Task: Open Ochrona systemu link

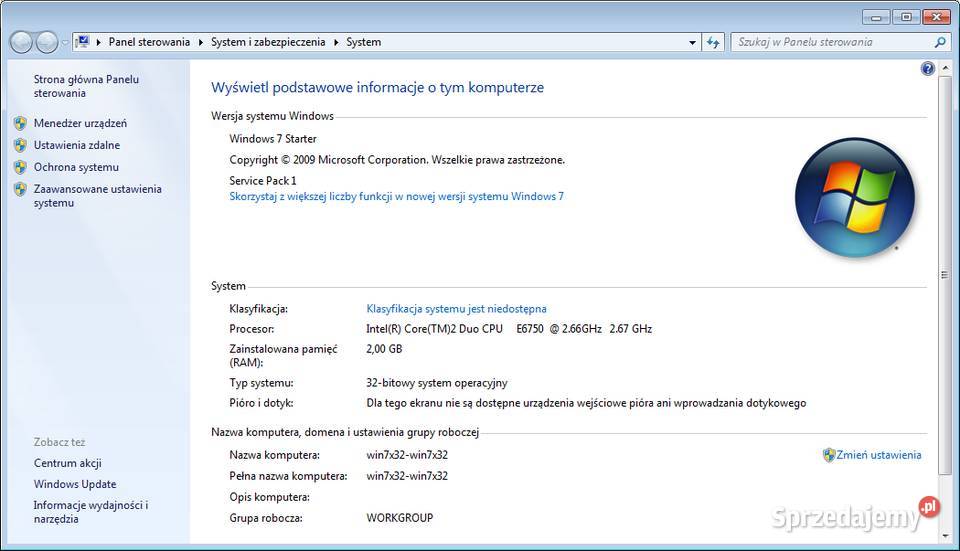Action: tap(76, 167)
